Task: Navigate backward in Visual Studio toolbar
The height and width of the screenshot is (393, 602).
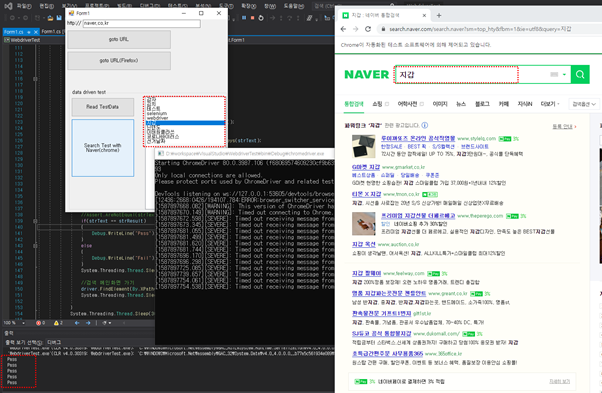Action: click(12, 18)
